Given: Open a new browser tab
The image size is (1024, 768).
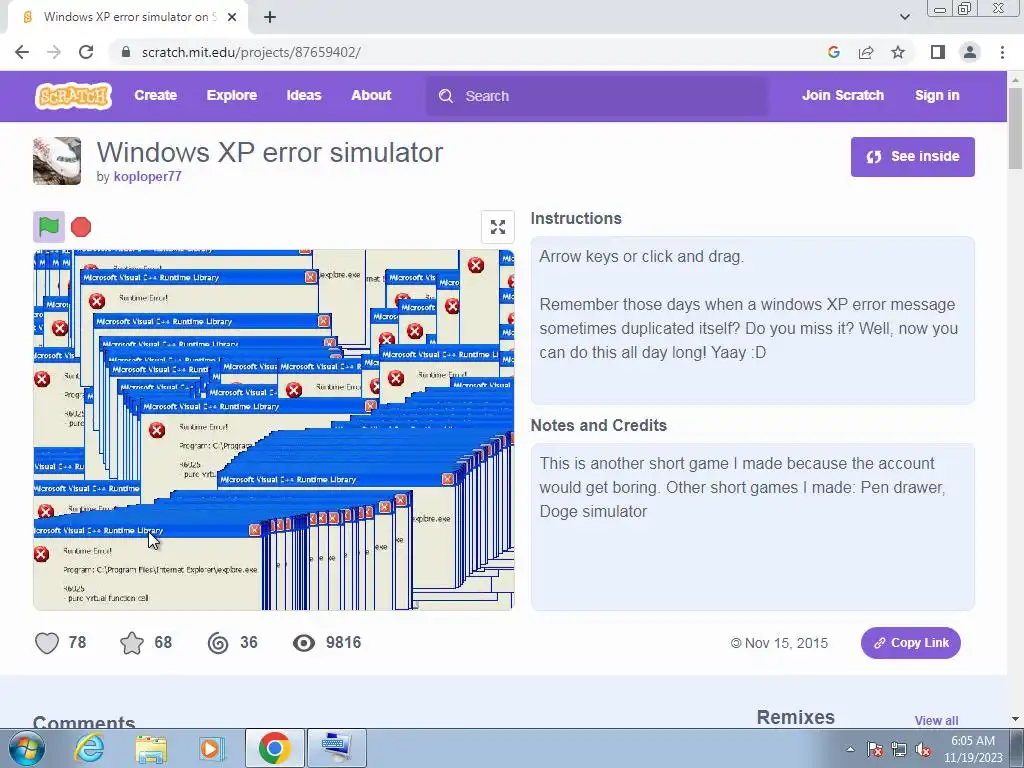Looking at the screenshot, I should click(270, 18).
